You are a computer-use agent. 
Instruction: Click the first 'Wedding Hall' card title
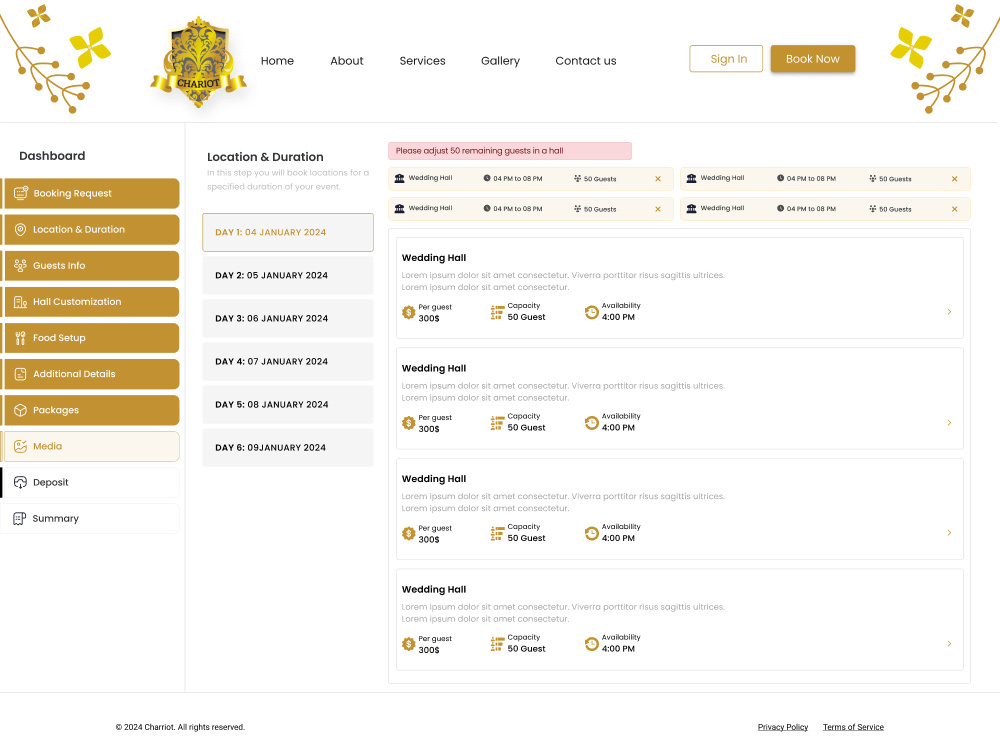click(x=434, y=258)
